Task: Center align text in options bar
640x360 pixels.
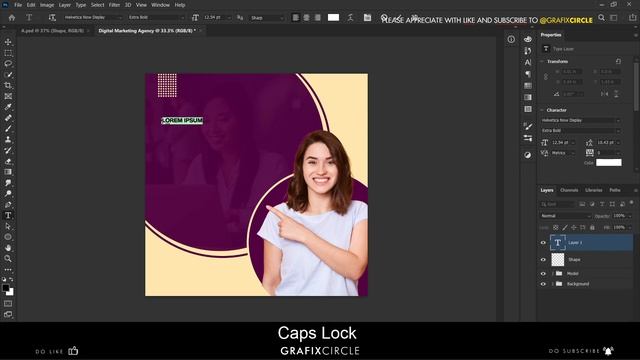Action: 307,18
